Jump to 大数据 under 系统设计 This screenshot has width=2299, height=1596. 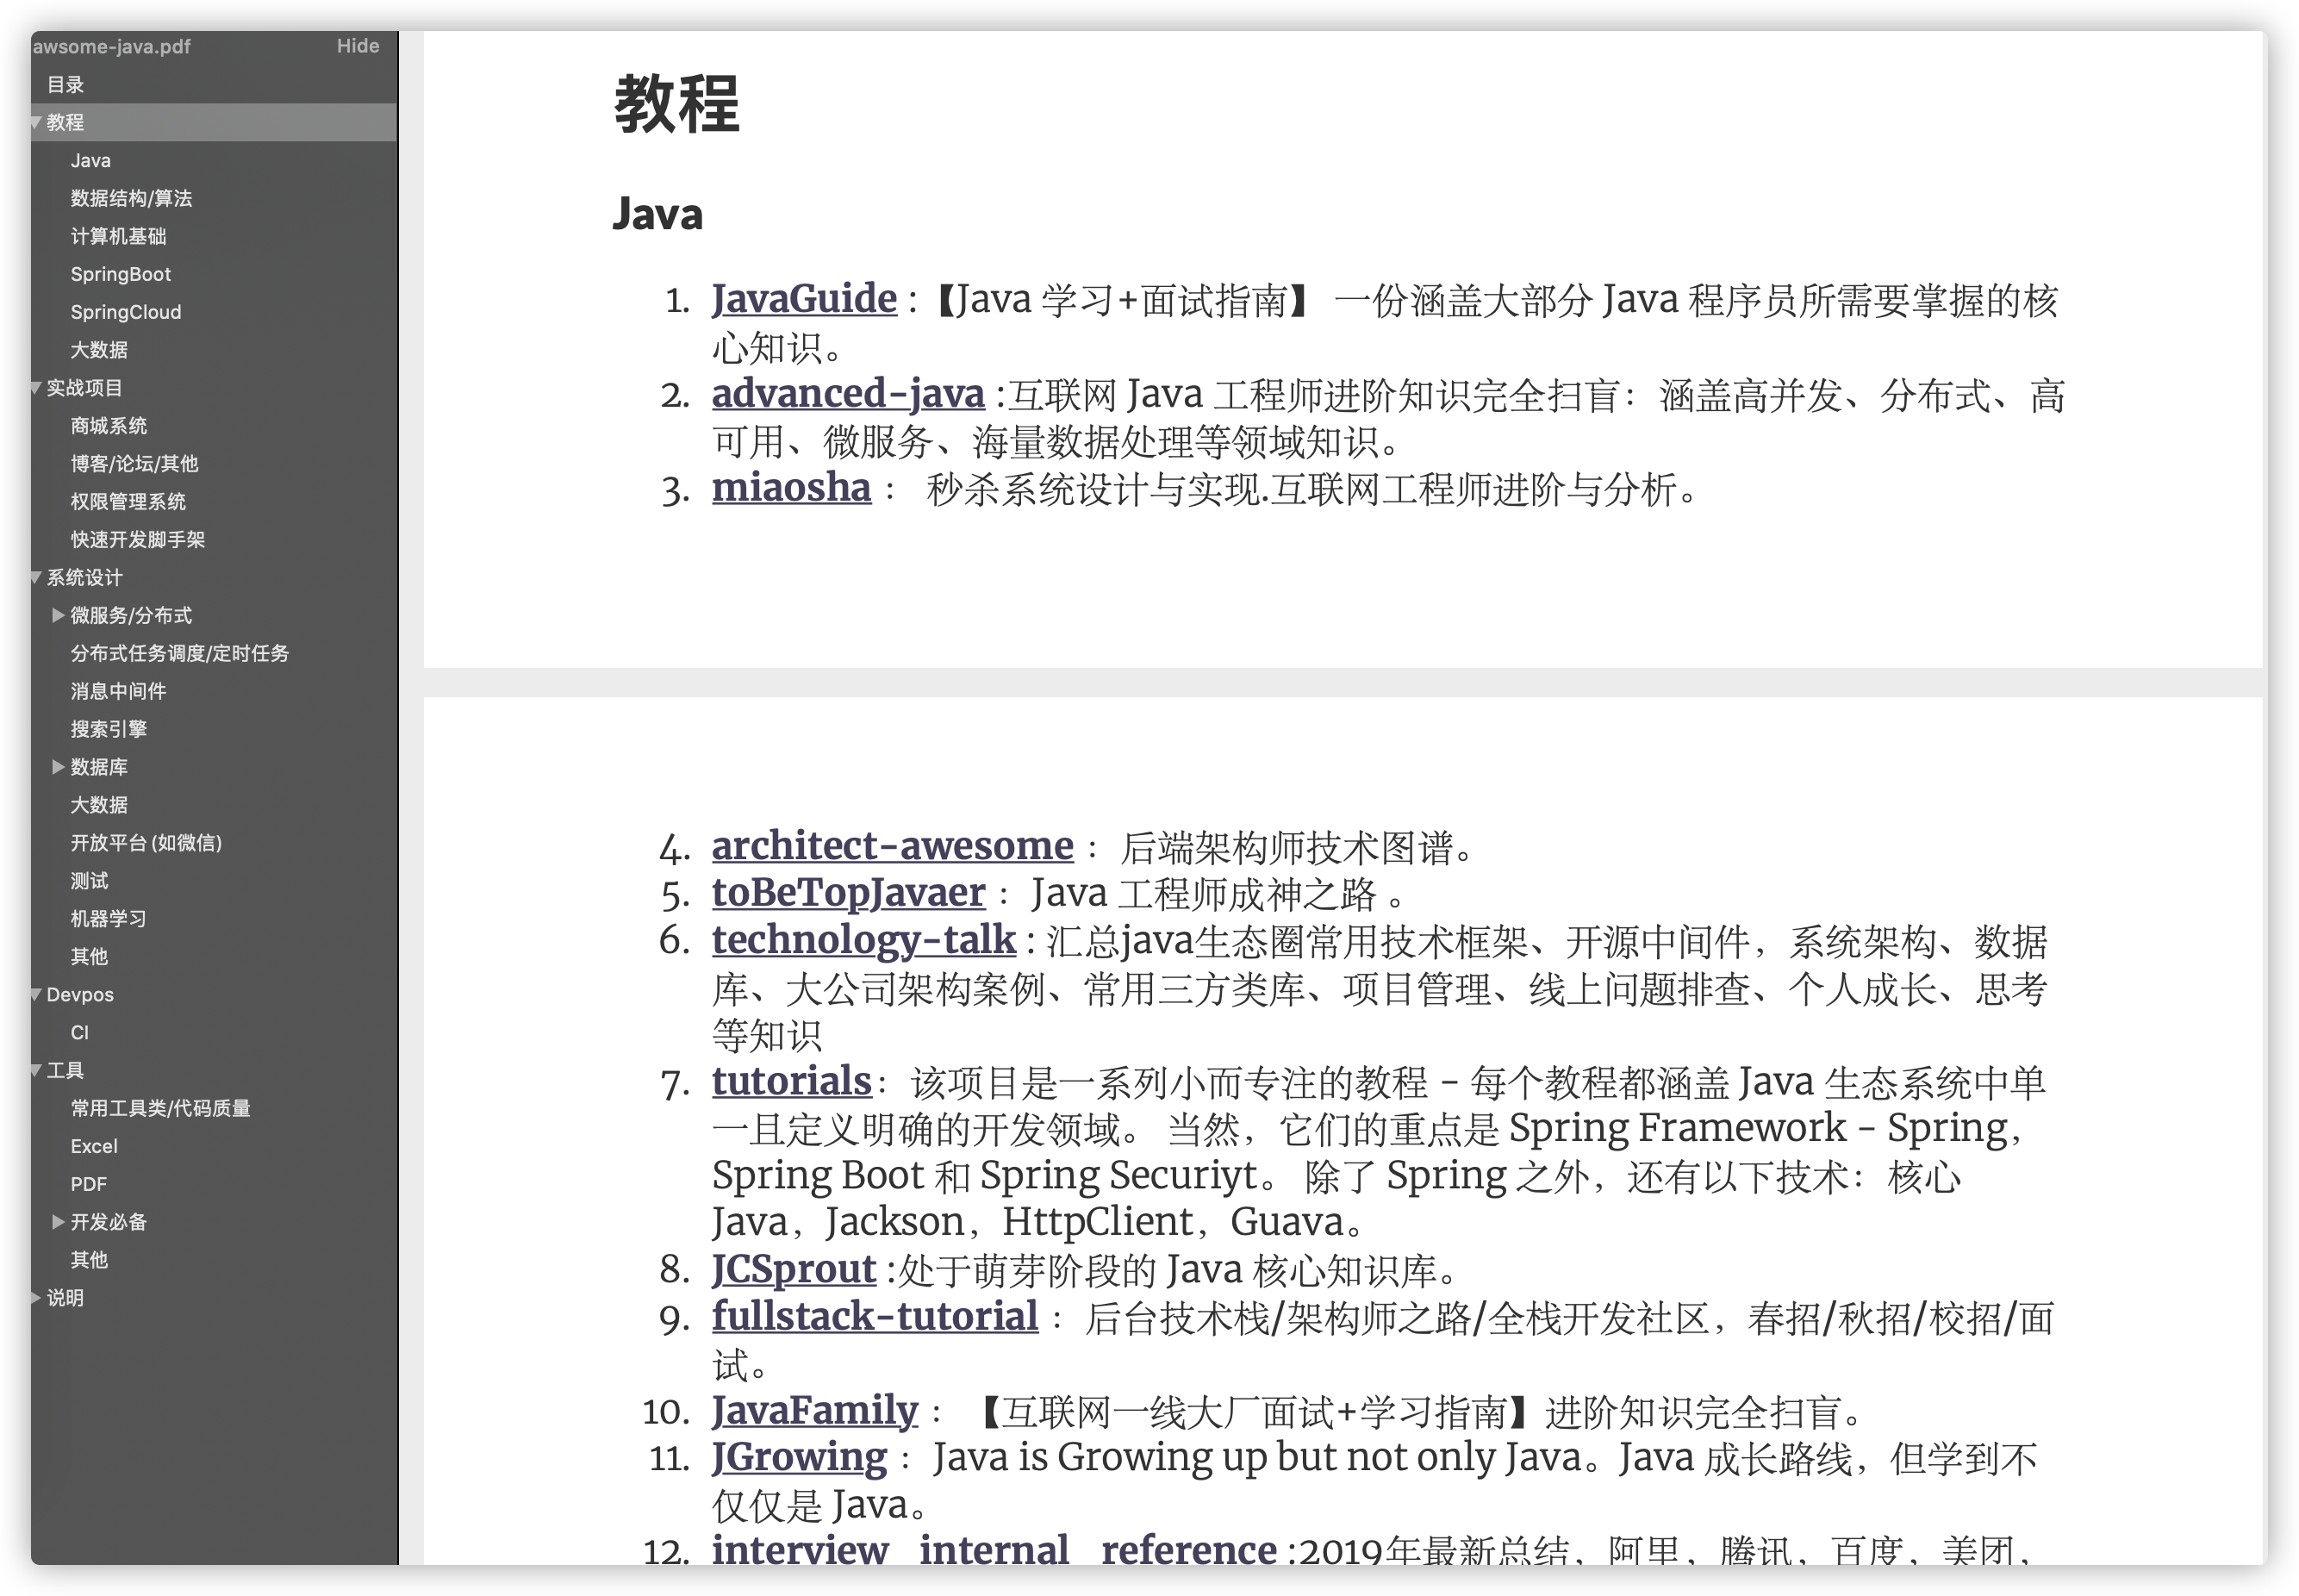coord(99,806)
